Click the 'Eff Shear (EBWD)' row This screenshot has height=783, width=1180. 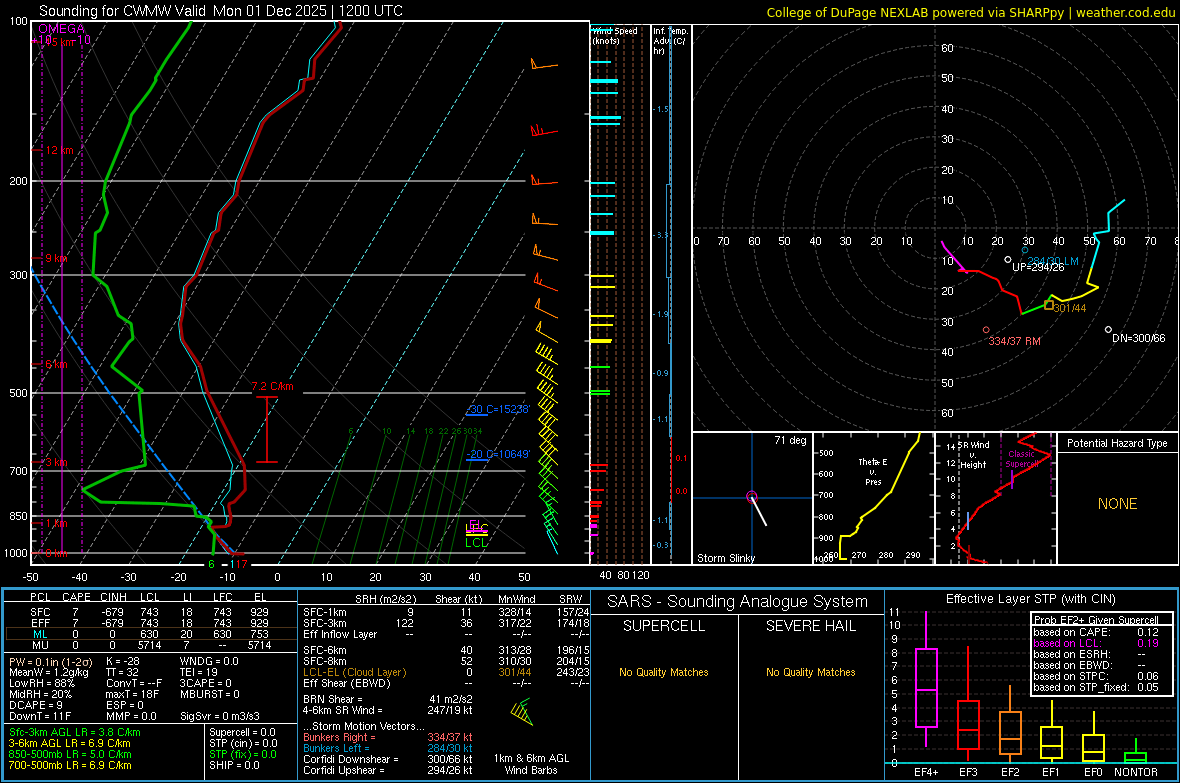point(446,683)
